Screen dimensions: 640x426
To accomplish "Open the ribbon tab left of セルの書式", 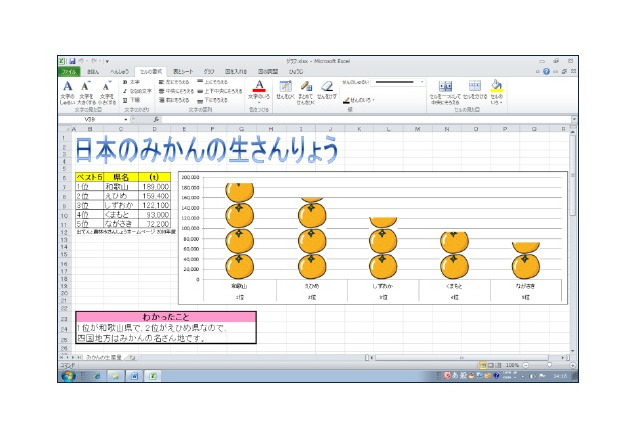I will point(119,72).
